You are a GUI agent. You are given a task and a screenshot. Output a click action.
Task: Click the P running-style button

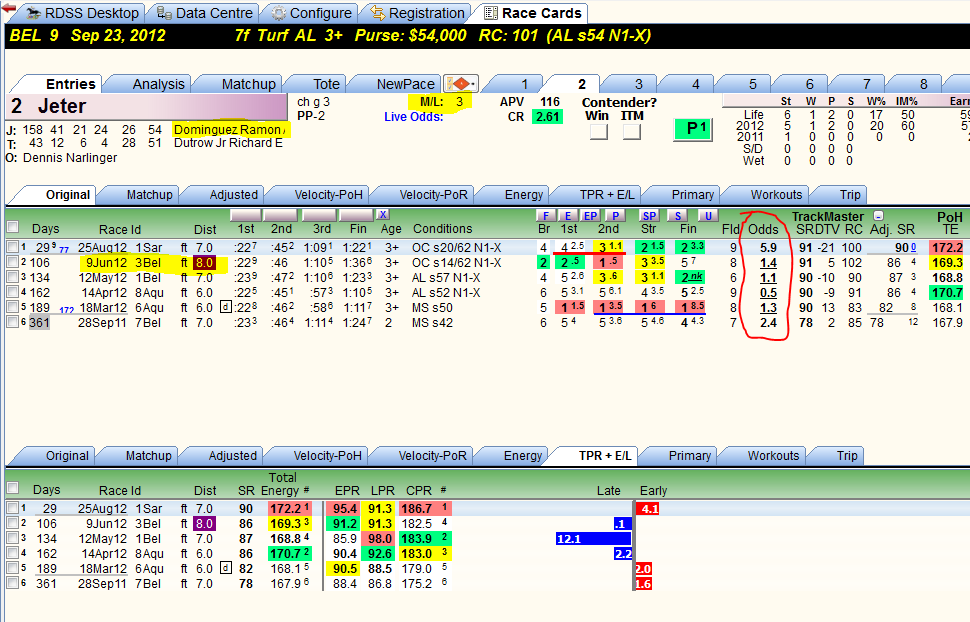[x=615, y=215]
